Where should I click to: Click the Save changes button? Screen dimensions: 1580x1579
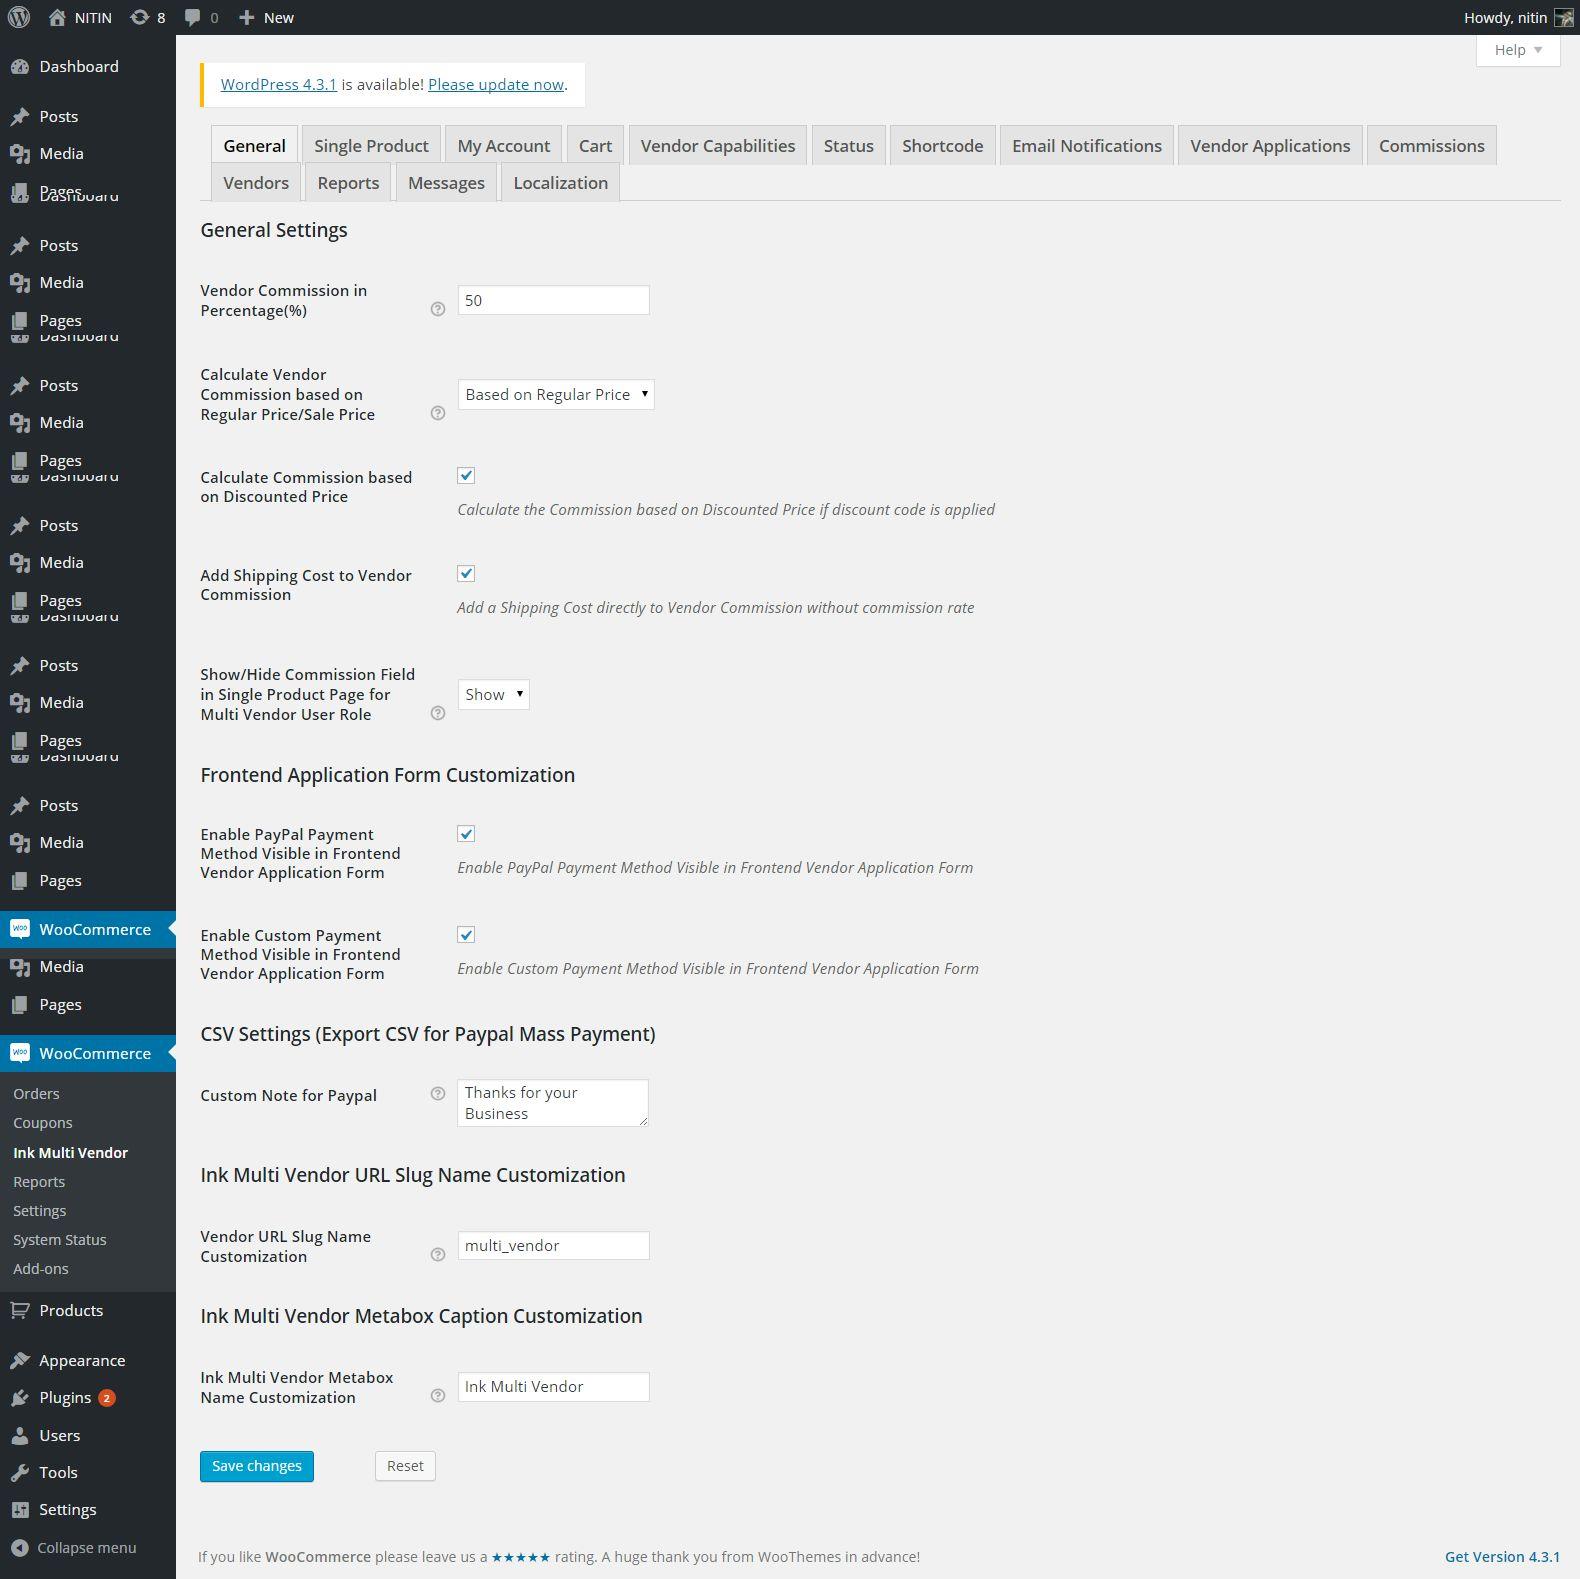(257, 1466)
